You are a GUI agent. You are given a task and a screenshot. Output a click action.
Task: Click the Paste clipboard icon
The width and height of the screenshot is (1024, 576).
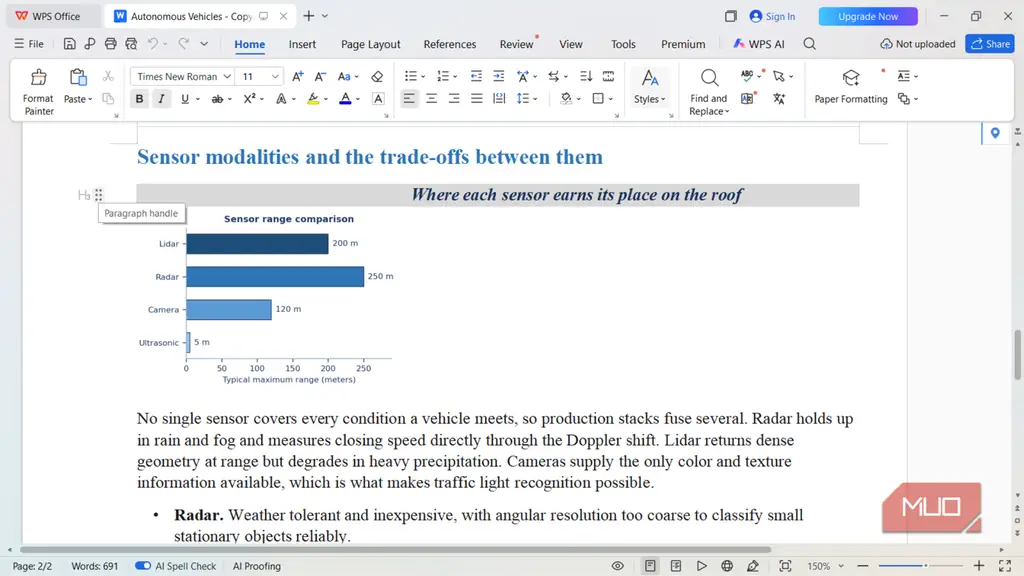click(x=78, y=77)
